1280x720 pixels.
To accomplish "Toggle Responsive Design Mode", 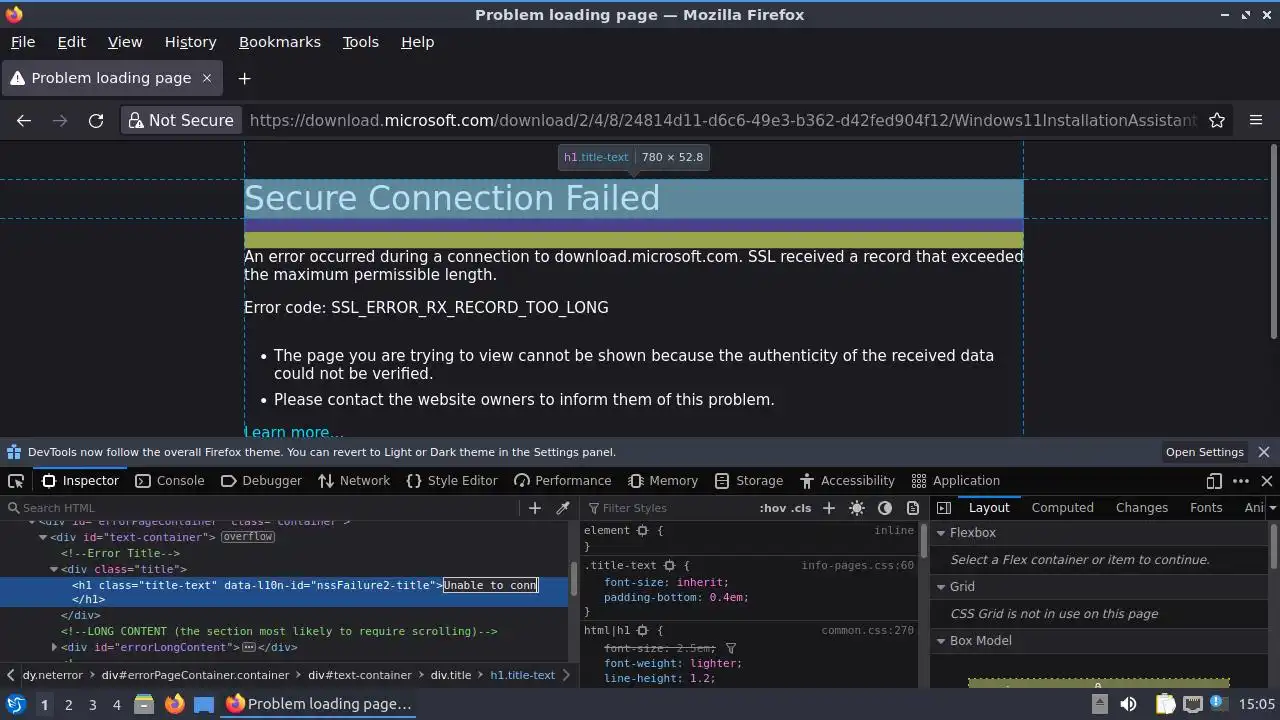I will coord(1214,481).
